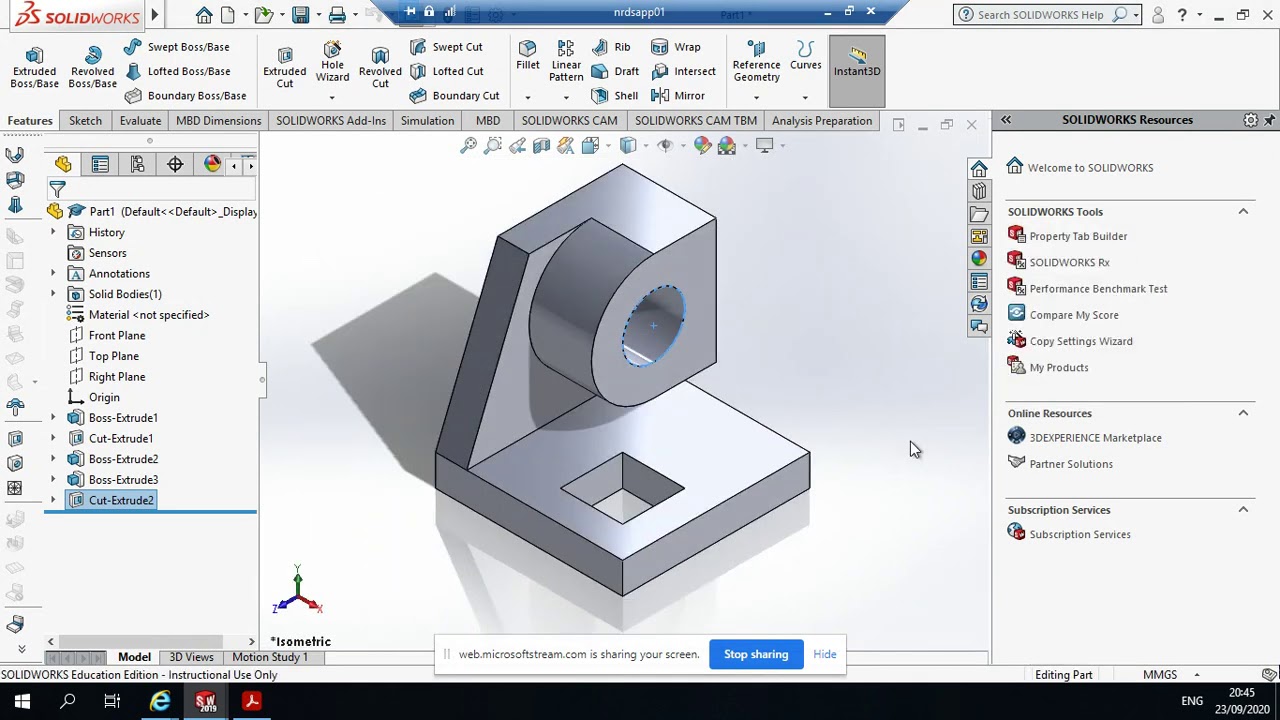The image size is (1280, 720).
Task: Collapse the SOLIDWORKS Tools section
Action: tap(1243, 212)
